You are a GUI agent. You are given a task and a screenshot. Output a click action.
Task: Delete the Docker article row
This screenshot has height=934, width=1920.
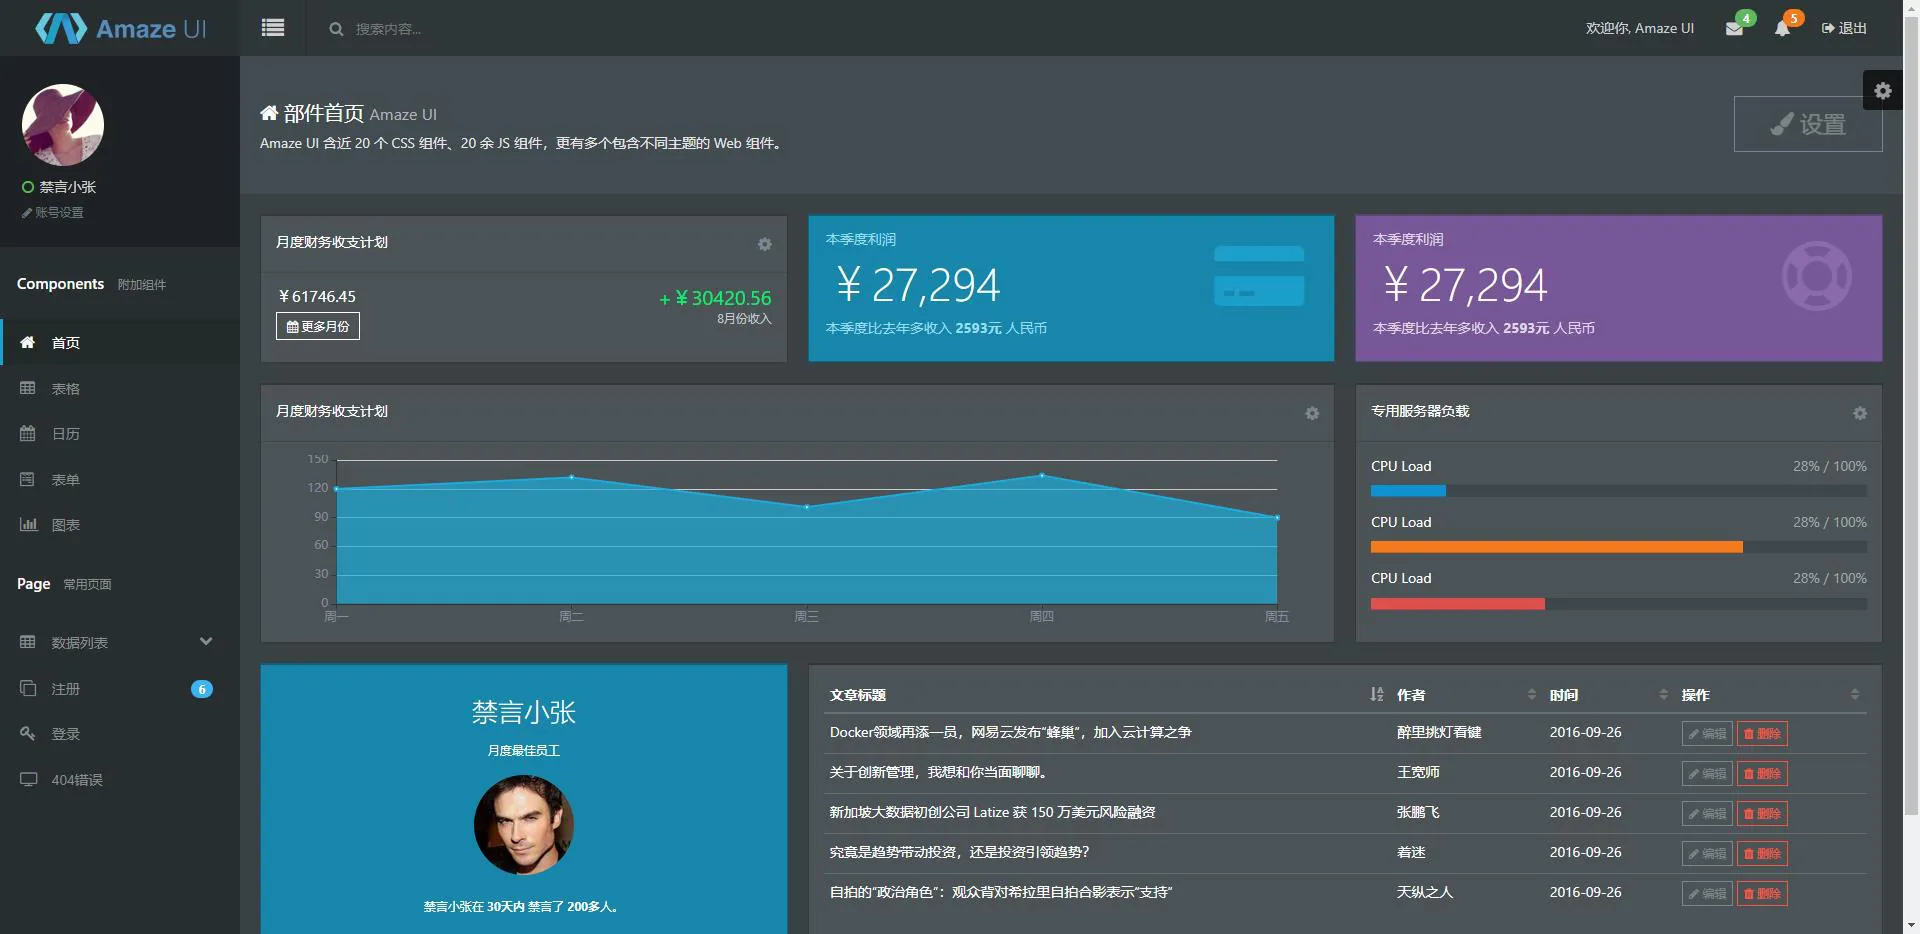pyautogui.click(x=1762, y=733)
